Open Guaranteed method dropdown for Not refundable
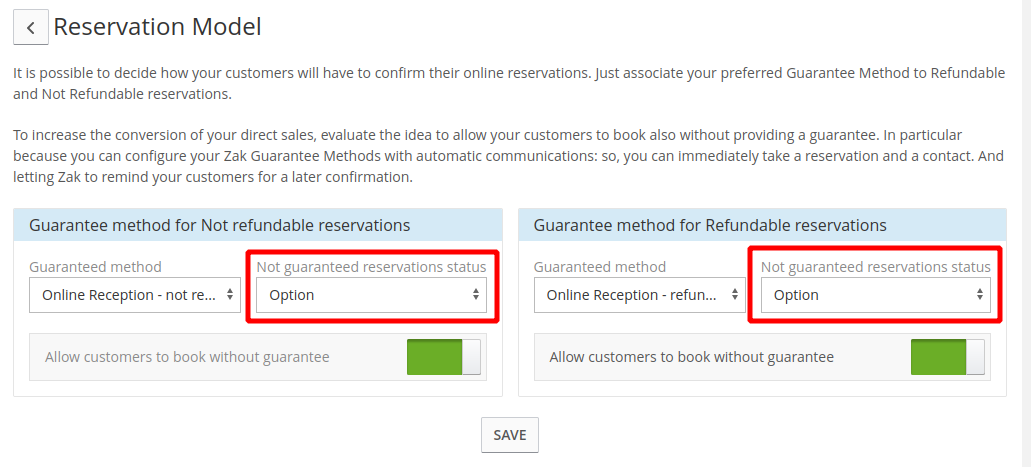1031x467 pixels. click(x=135, y=295)
